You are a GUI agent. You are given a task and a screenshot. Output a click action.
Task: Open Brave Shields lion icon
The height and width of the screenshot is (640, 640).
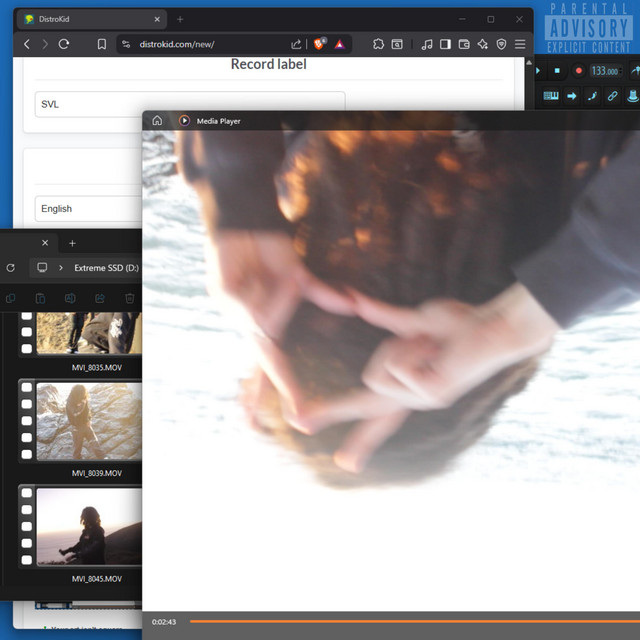[320, 43]
